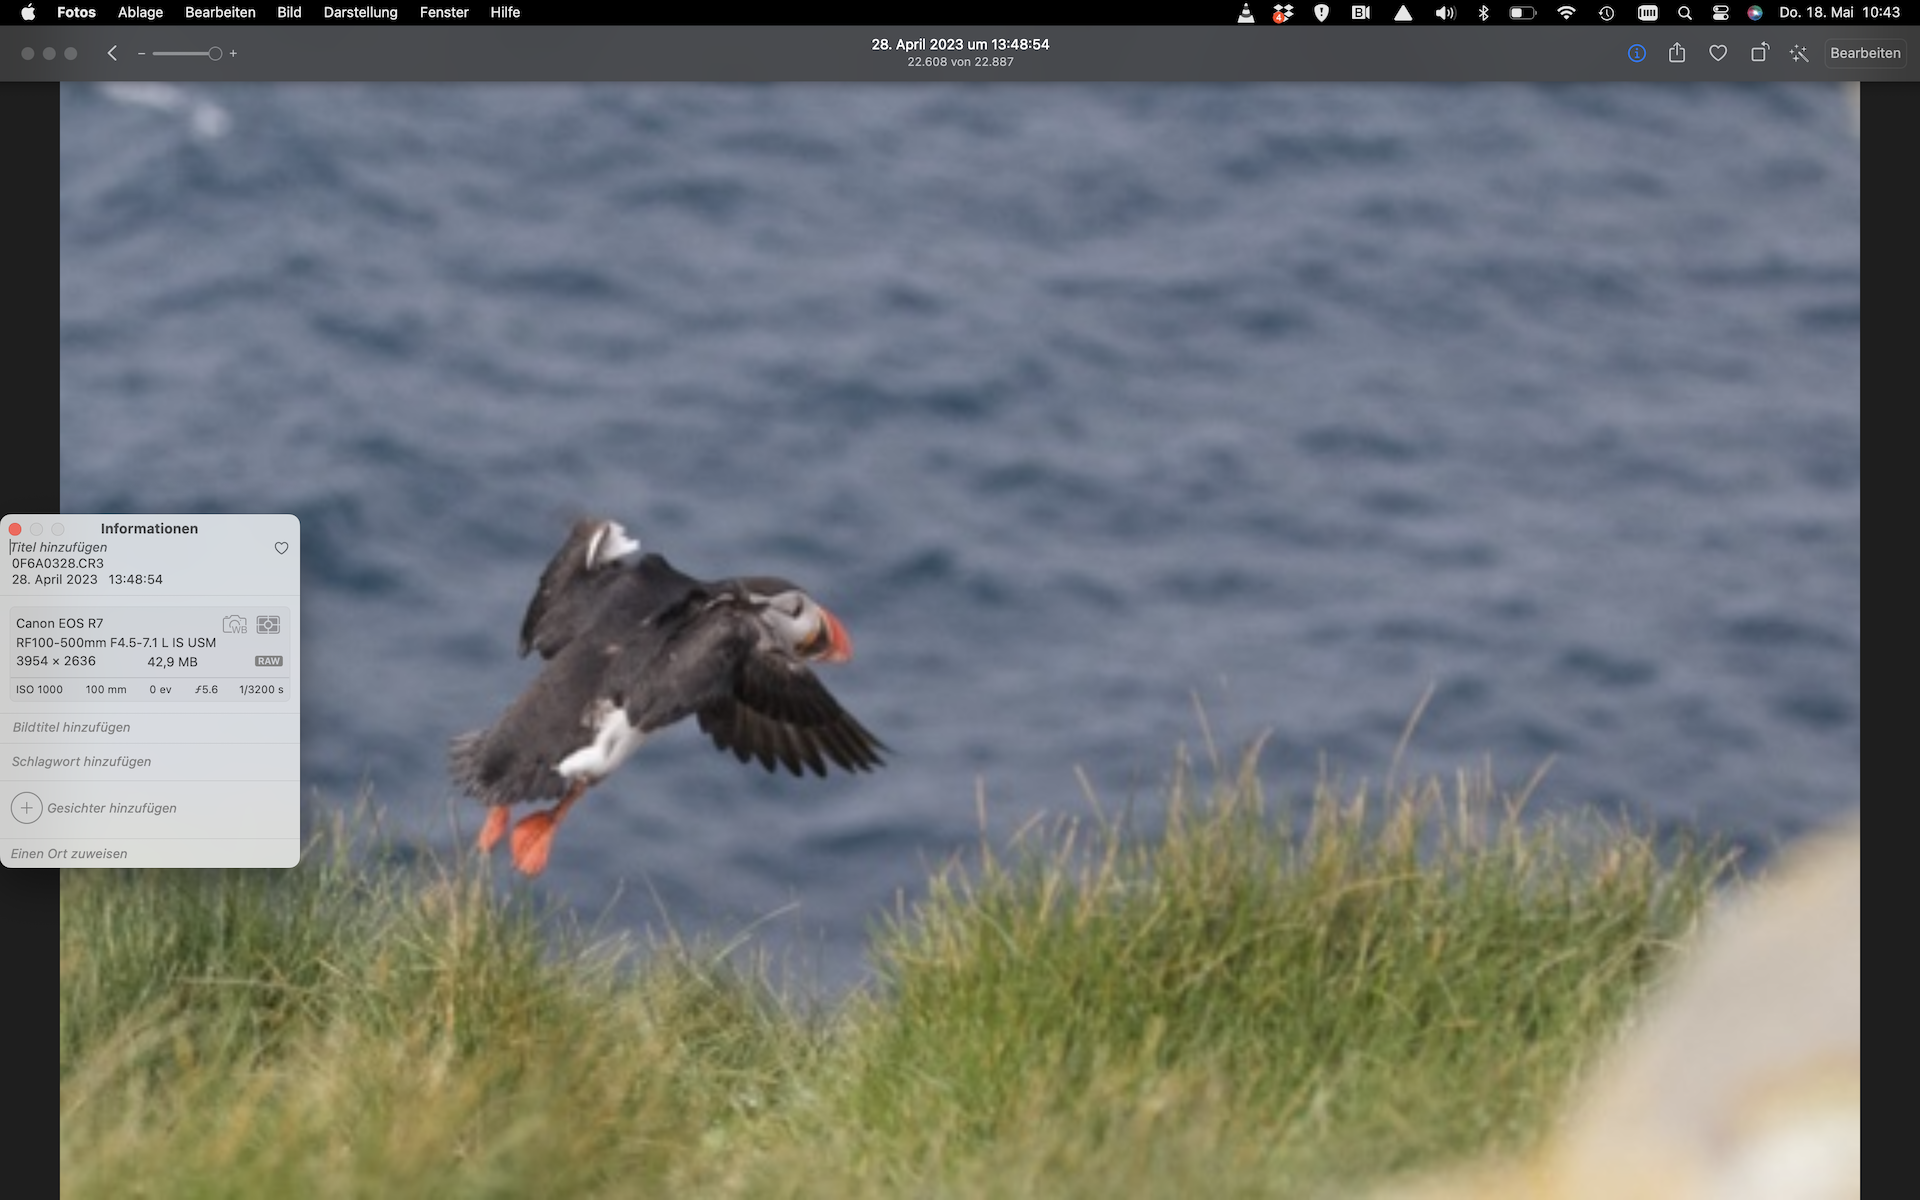Apply auto-enhance with magic wand
Screen dimensions: 1920x1200
(x=1799, y=53)
